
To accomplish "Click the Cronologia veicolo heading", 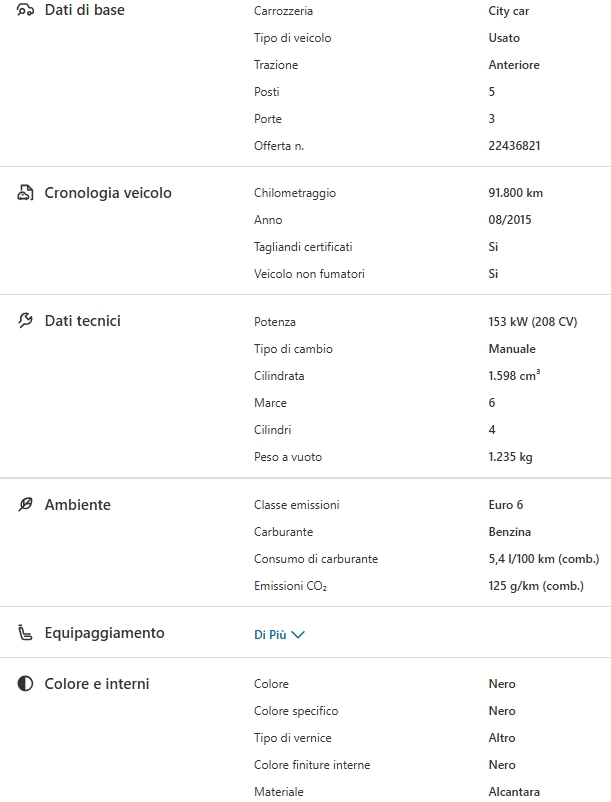I will point(108,193).
